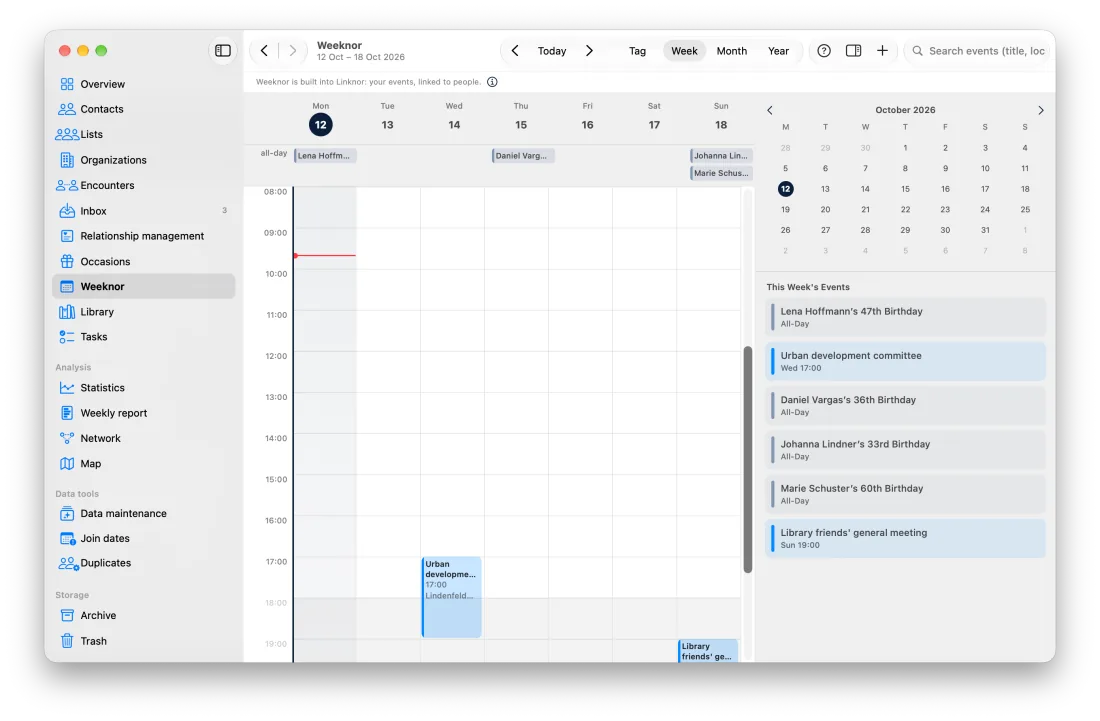This screenshot has height=721, width=1100.
Task: Open Relationship management in the sidebar
Action: [x=143, y=236]
